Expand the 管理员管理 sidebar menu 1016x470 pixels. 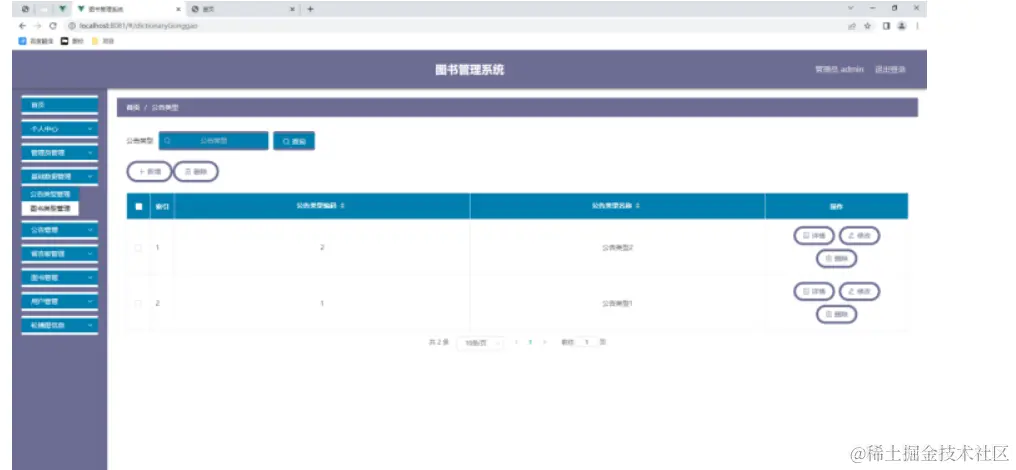60,152
